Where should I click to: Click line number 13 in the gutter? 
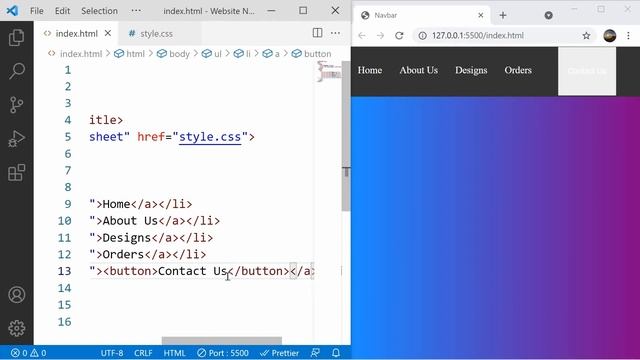pos(64,271)
